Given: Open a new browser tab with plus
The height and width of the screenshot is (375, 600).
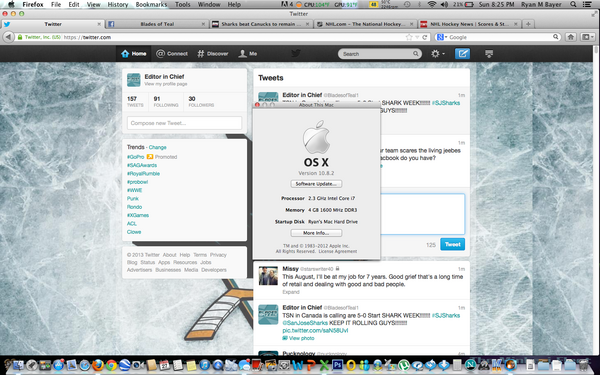Looking at the screenshot, I should pyautogui.click(x=528, y=24).
